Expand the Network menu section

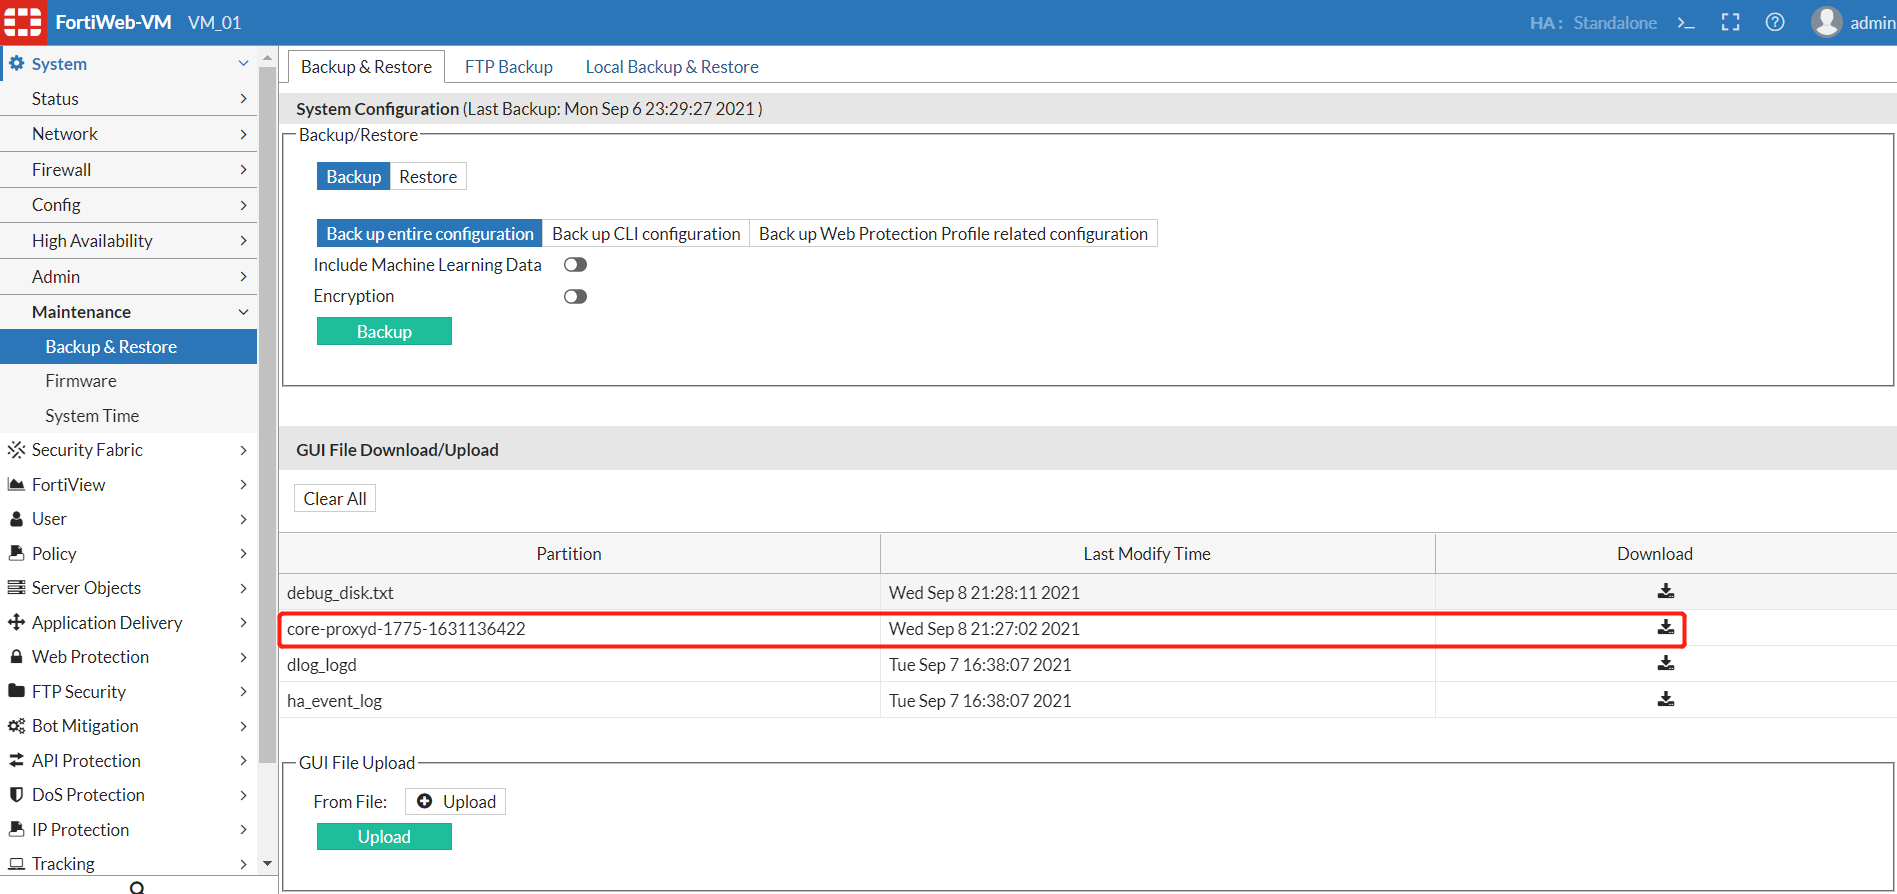(x=128, y=134)
